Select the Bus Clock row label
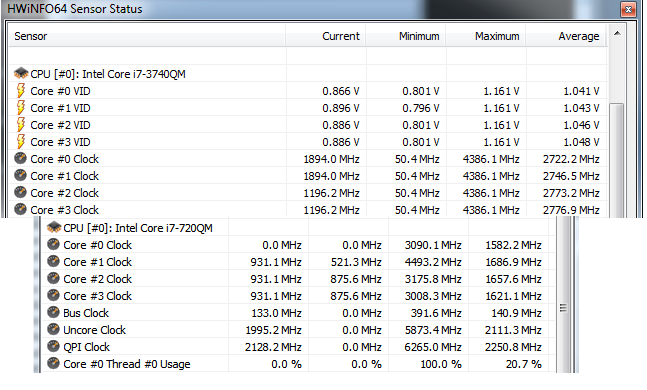Screen dimensions: 647x390 (86, 313)
